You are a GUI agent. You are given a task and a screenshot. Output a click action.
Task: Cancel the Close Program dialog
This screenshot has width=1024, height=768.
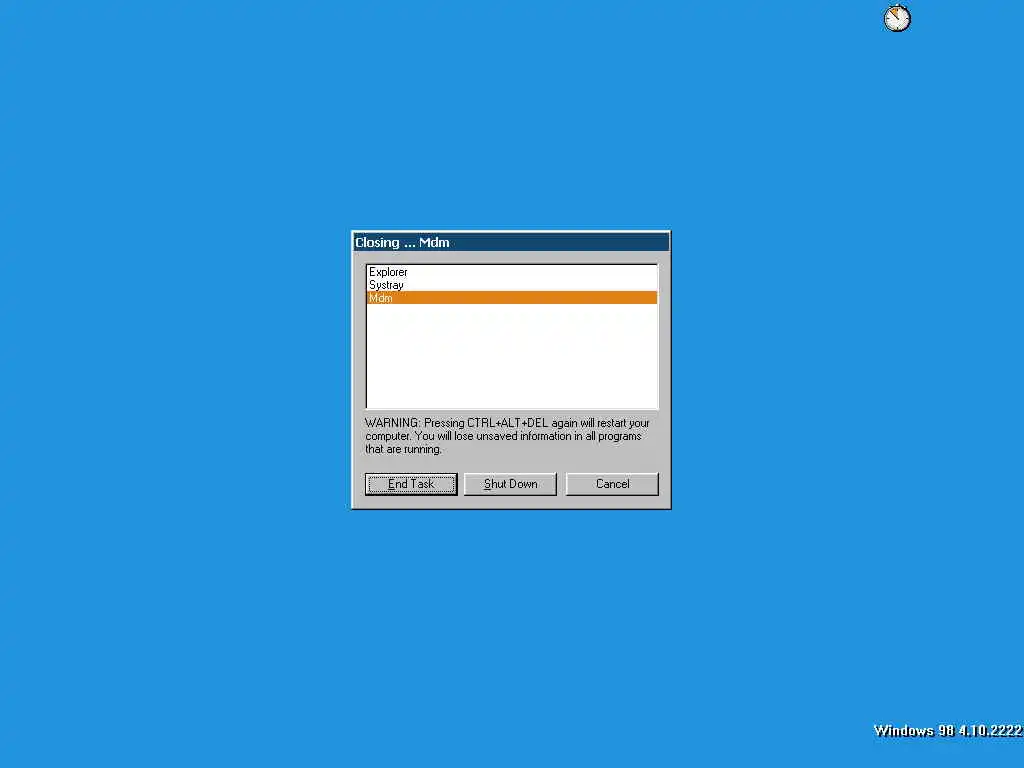pyautogui.click(x=612, y=484)
